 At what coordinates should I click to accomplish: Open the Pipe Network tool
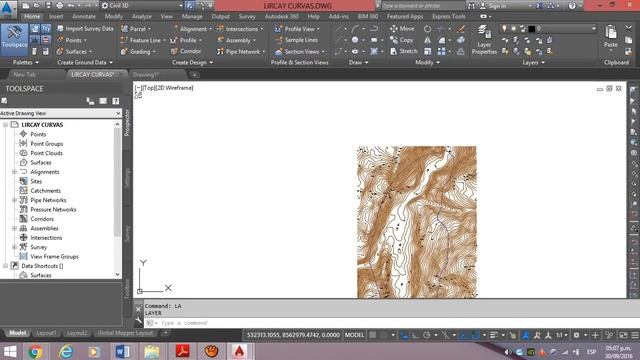tap(241, 51)
